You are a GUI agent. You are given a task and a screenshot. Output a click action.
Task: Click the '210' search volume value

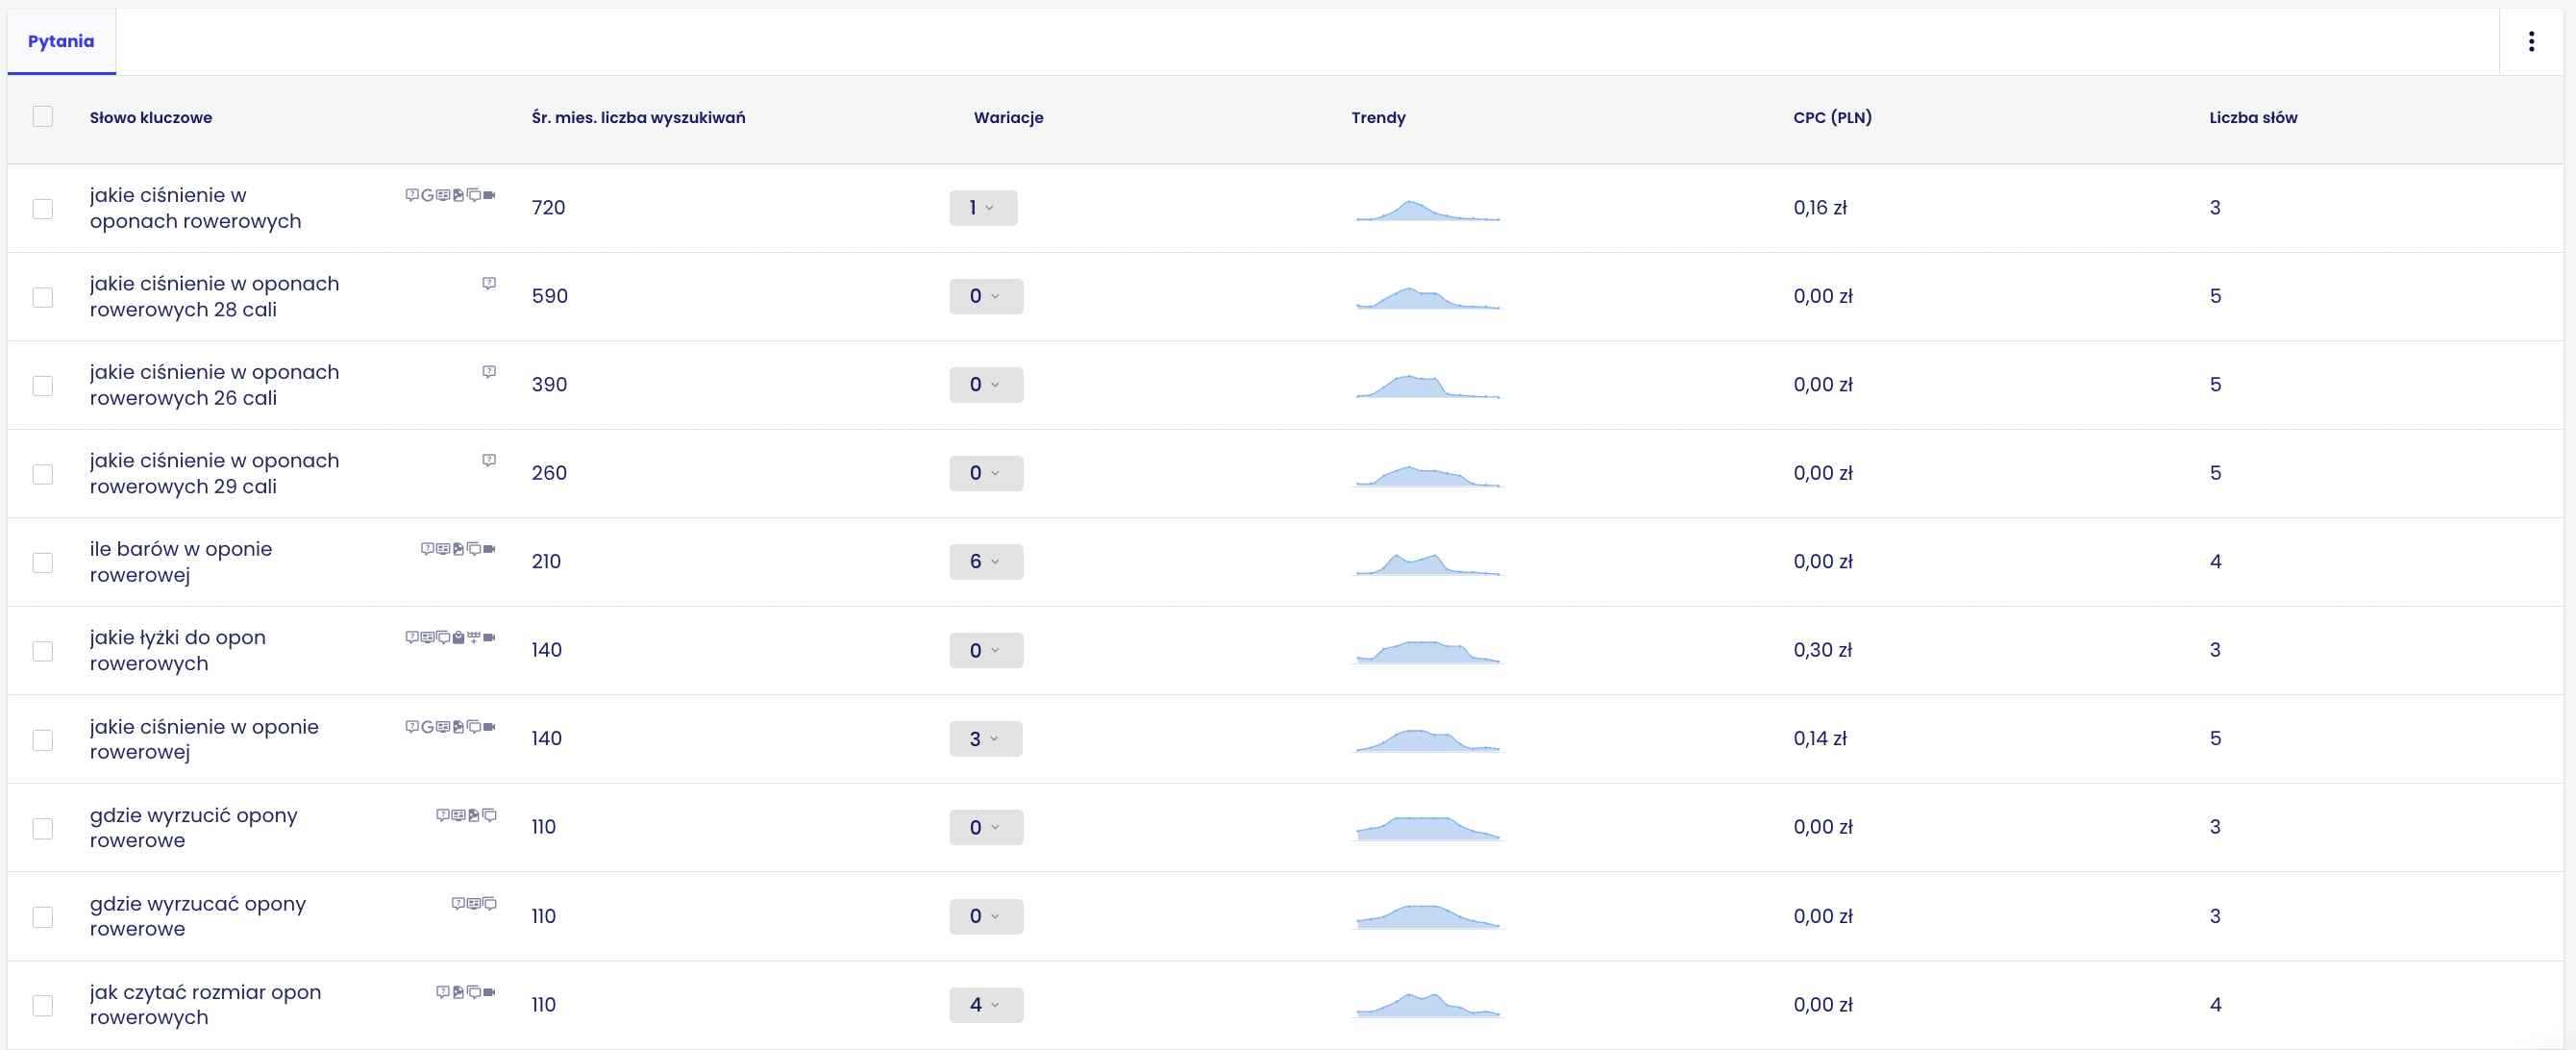click(x=546, y=562)
